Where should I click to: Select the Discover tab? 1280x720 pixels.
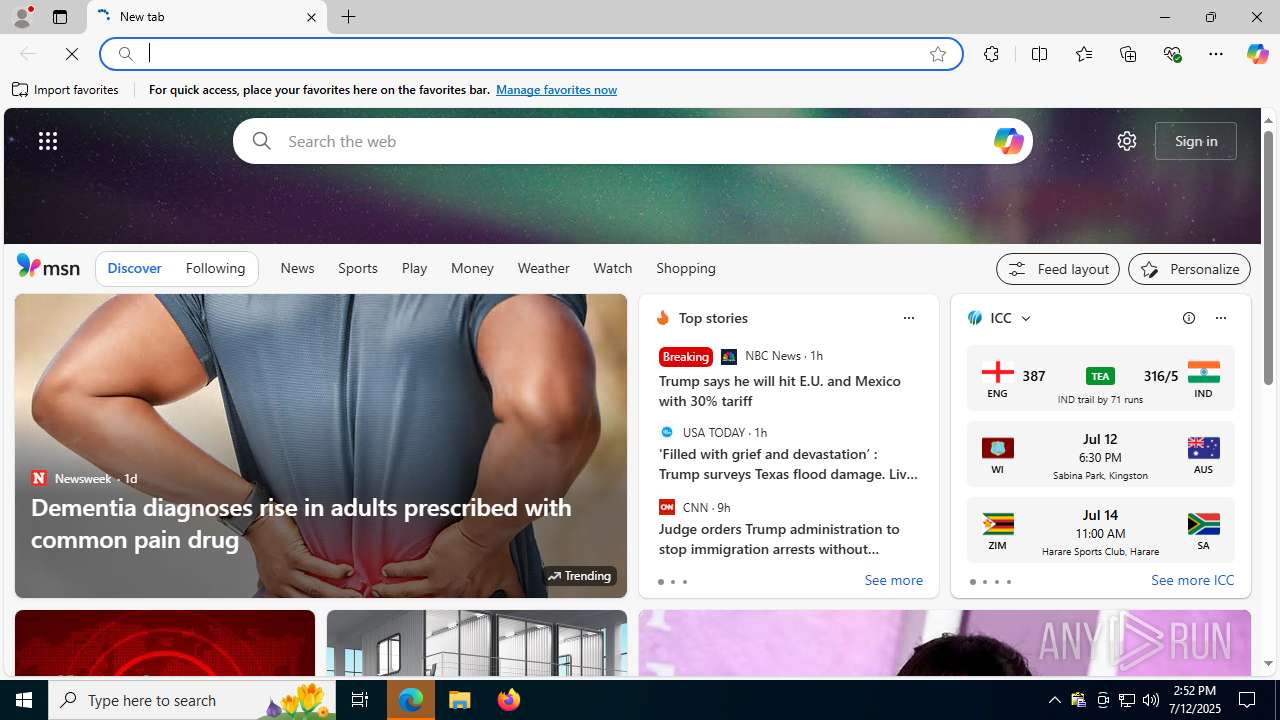pyautogui.click(x=134, y=268)
